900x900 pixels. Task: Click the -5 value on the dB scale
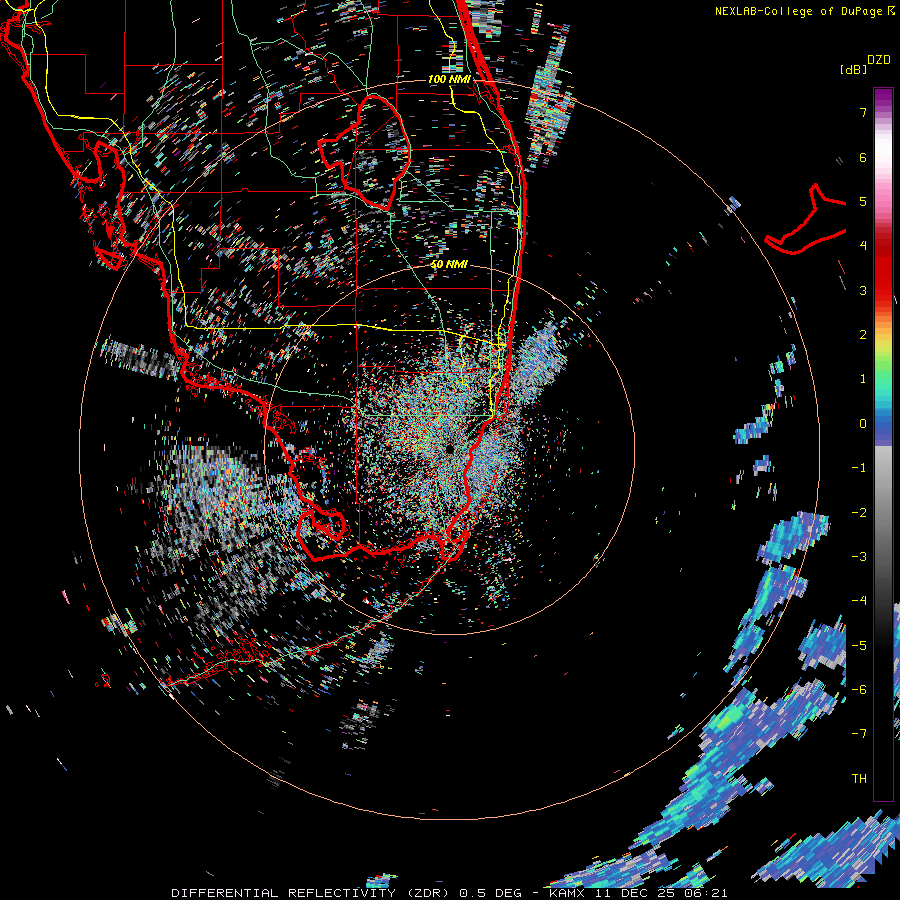click(859, 646)
